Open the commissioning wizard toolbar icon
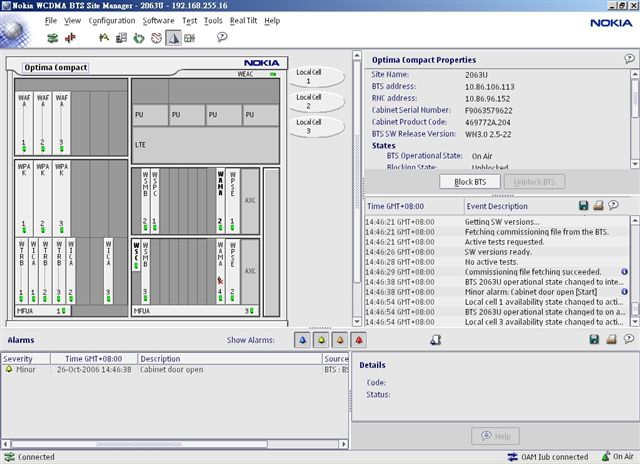The height and width of the screenshot is (464, 640). [104, 38]
